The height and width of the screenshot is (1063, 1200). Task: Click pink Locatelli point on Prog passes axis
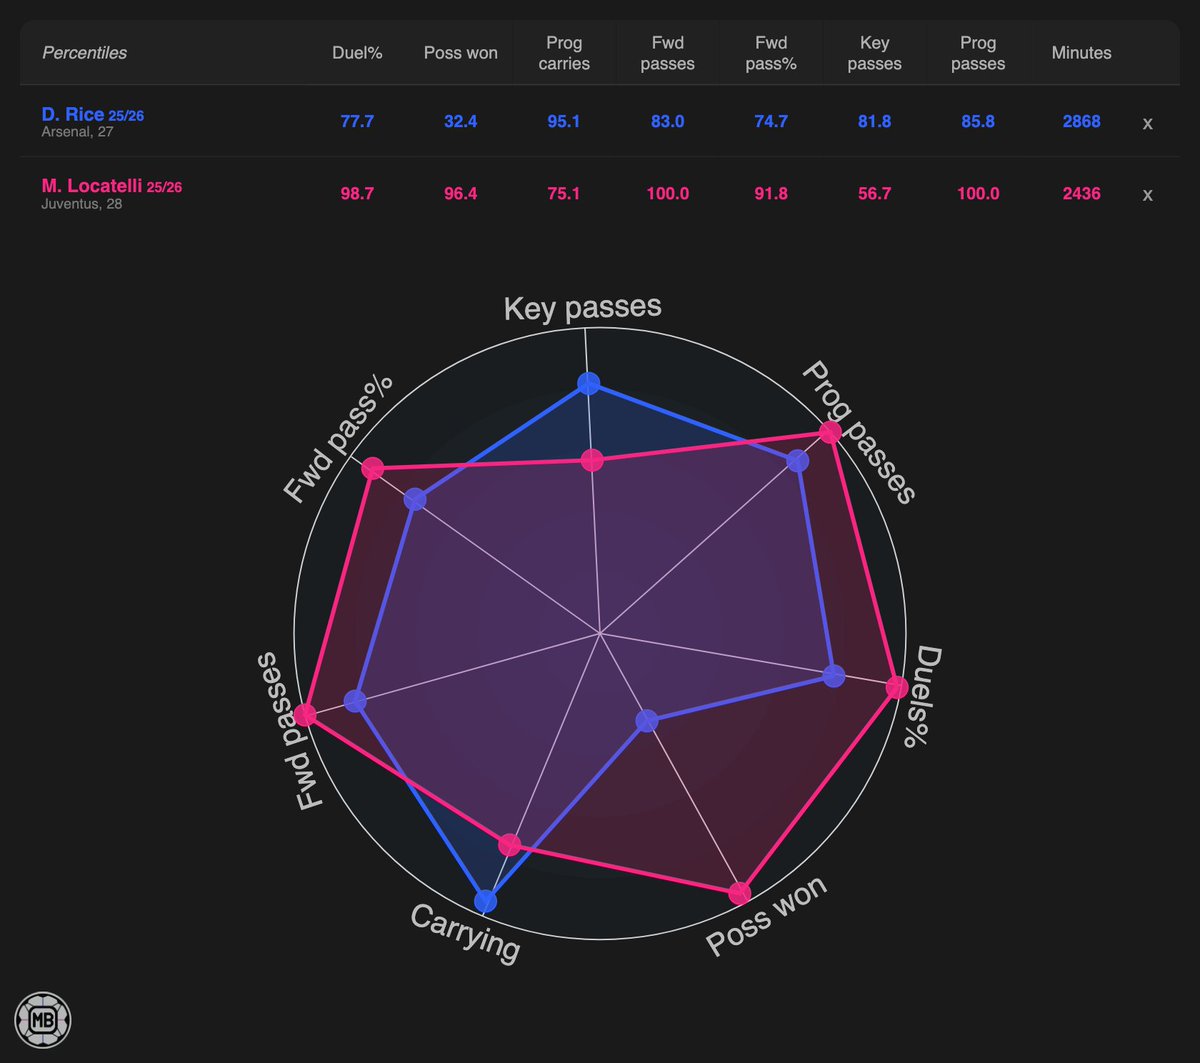[830, 433]
